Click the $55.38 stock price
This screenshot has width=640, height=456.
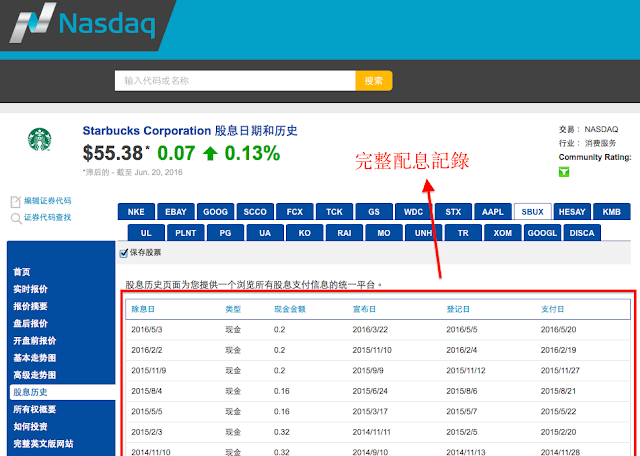[113, 153]
